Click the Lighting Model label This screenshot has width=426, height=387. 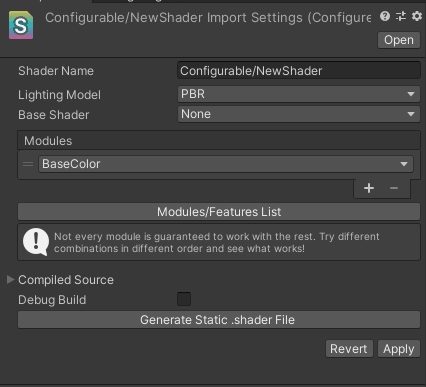tap(59, 95)
